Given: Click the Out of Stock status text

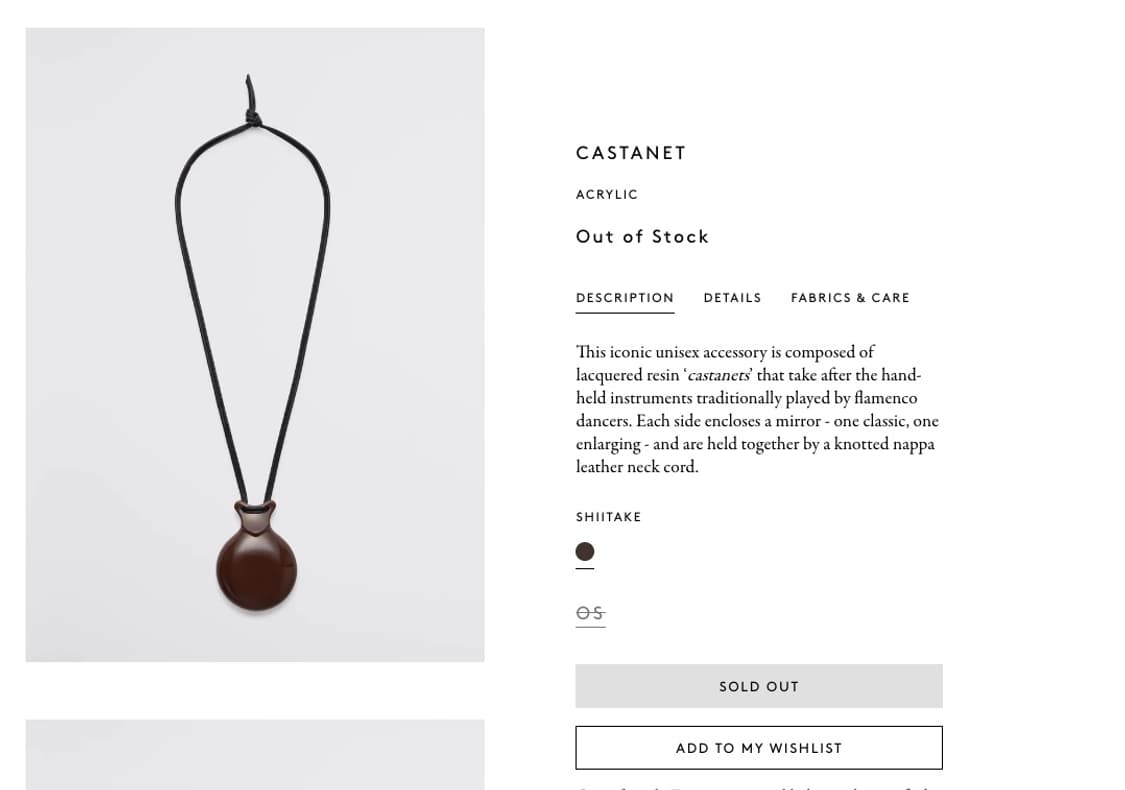Looking at the screenshot, I should click(642, 237).
